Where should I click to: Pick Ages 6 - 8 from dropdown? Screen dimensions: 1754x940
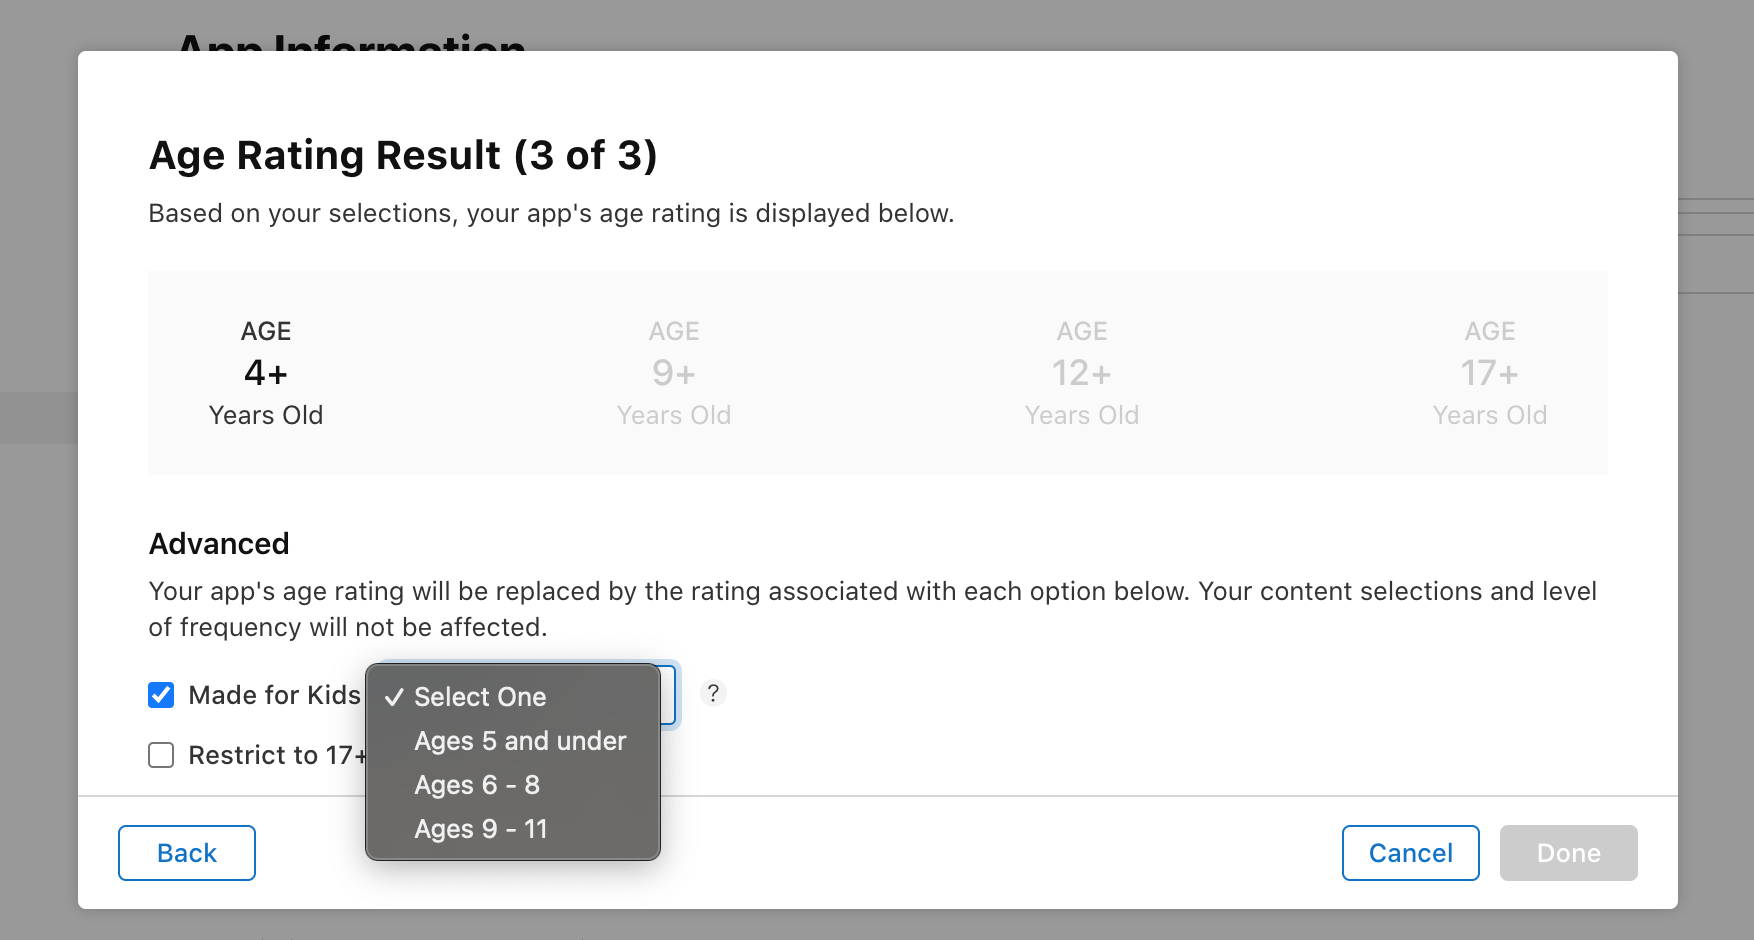click(477, 785)
